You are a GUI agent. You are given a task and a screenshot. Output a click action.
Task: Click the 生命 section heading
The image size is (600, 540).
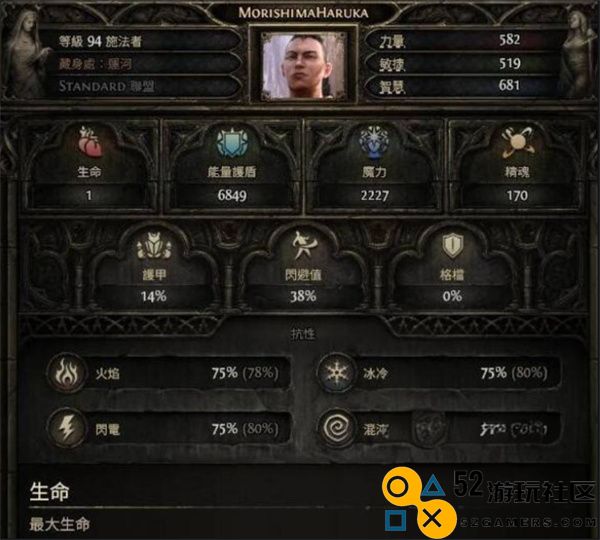(49, 492)
